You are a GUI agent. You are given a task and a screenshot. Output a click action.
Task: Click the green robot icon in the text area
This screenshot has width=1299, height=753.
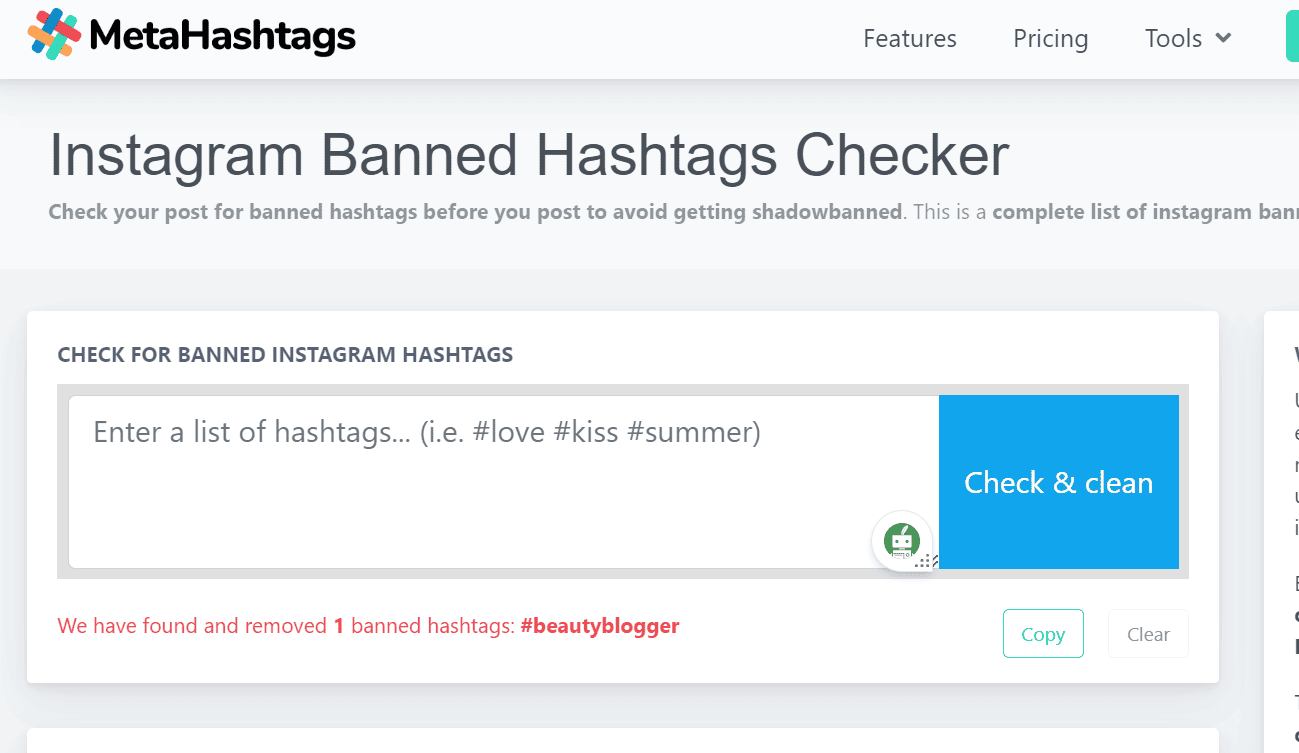902,541
